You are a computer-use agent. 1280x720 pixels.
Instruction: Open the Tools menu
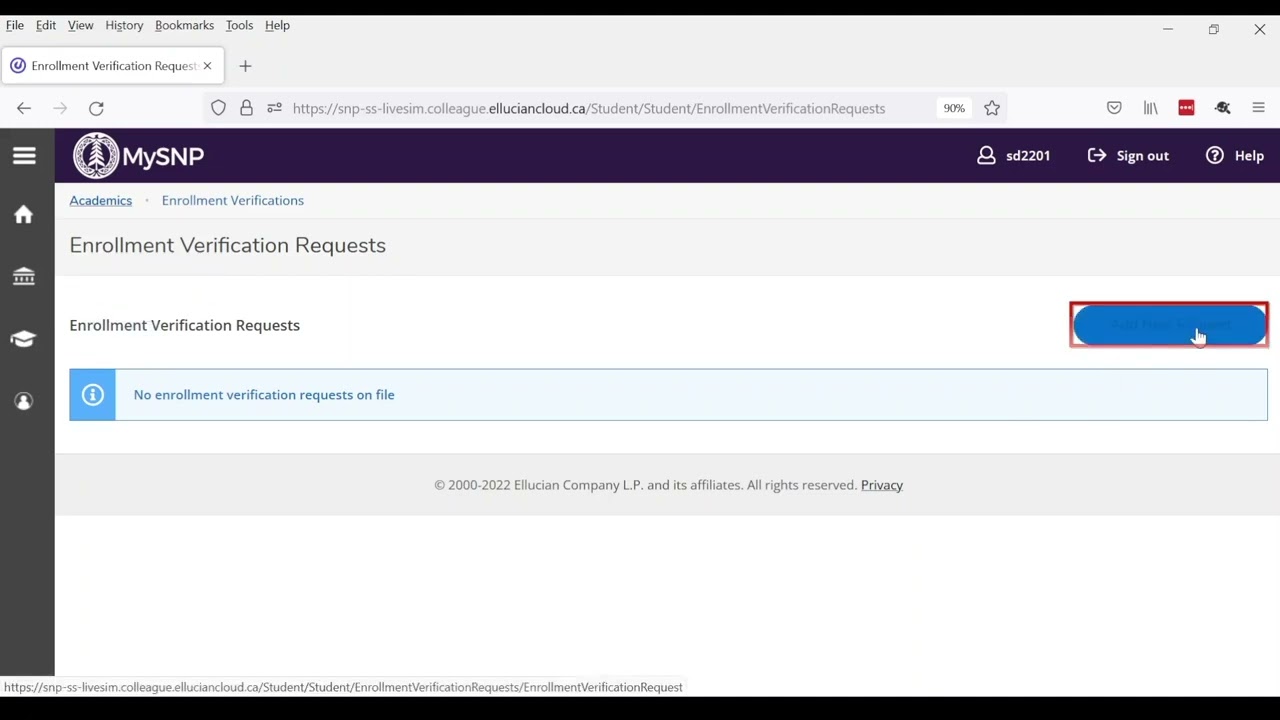(239, 25)
